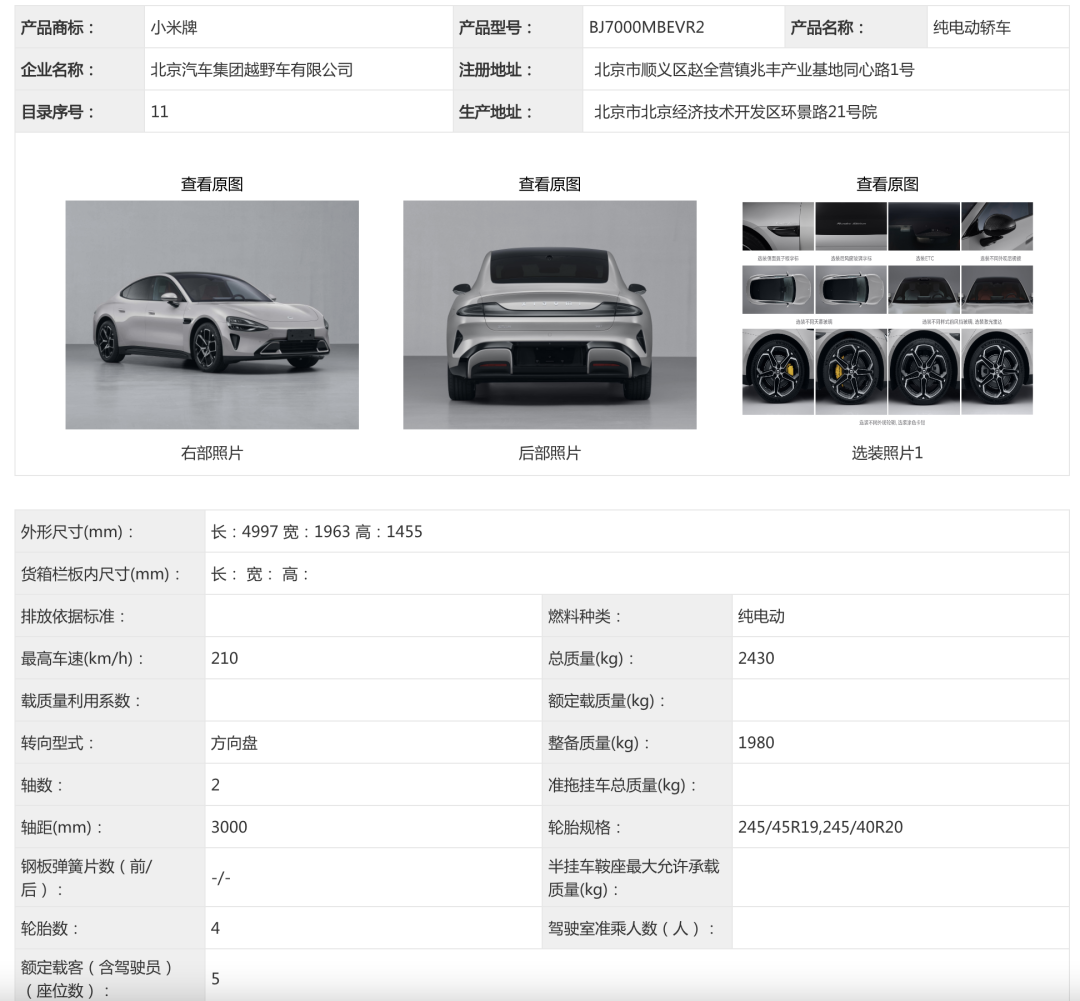The height and width of the screenshot is (1001, 1080).
Task: Select fuel type value '纯电动'
Action: click(761, 616)
